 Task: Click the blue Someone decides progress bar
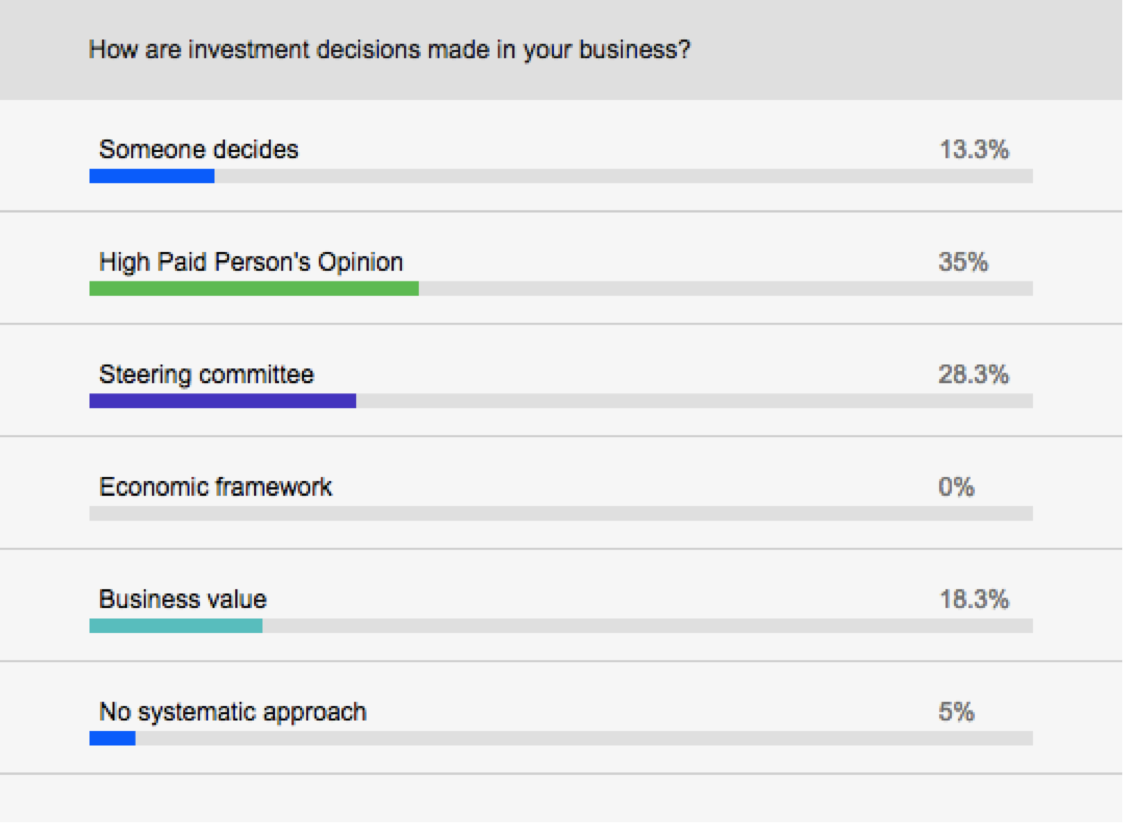151,176
